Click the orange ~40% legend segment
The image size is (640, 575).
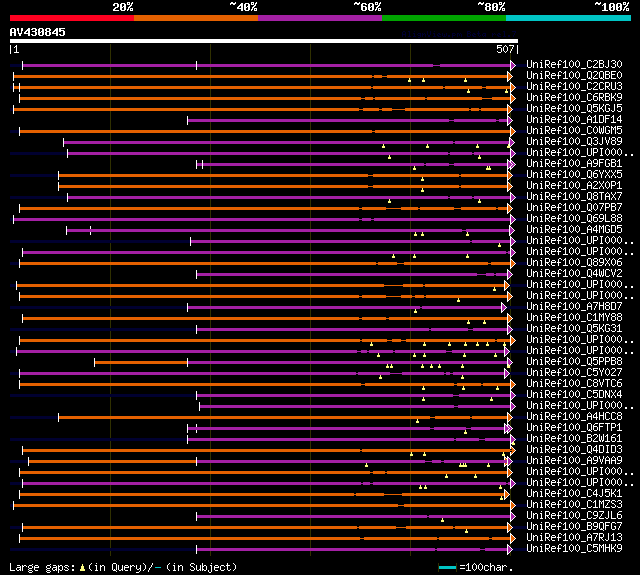(x=196, y=18)
